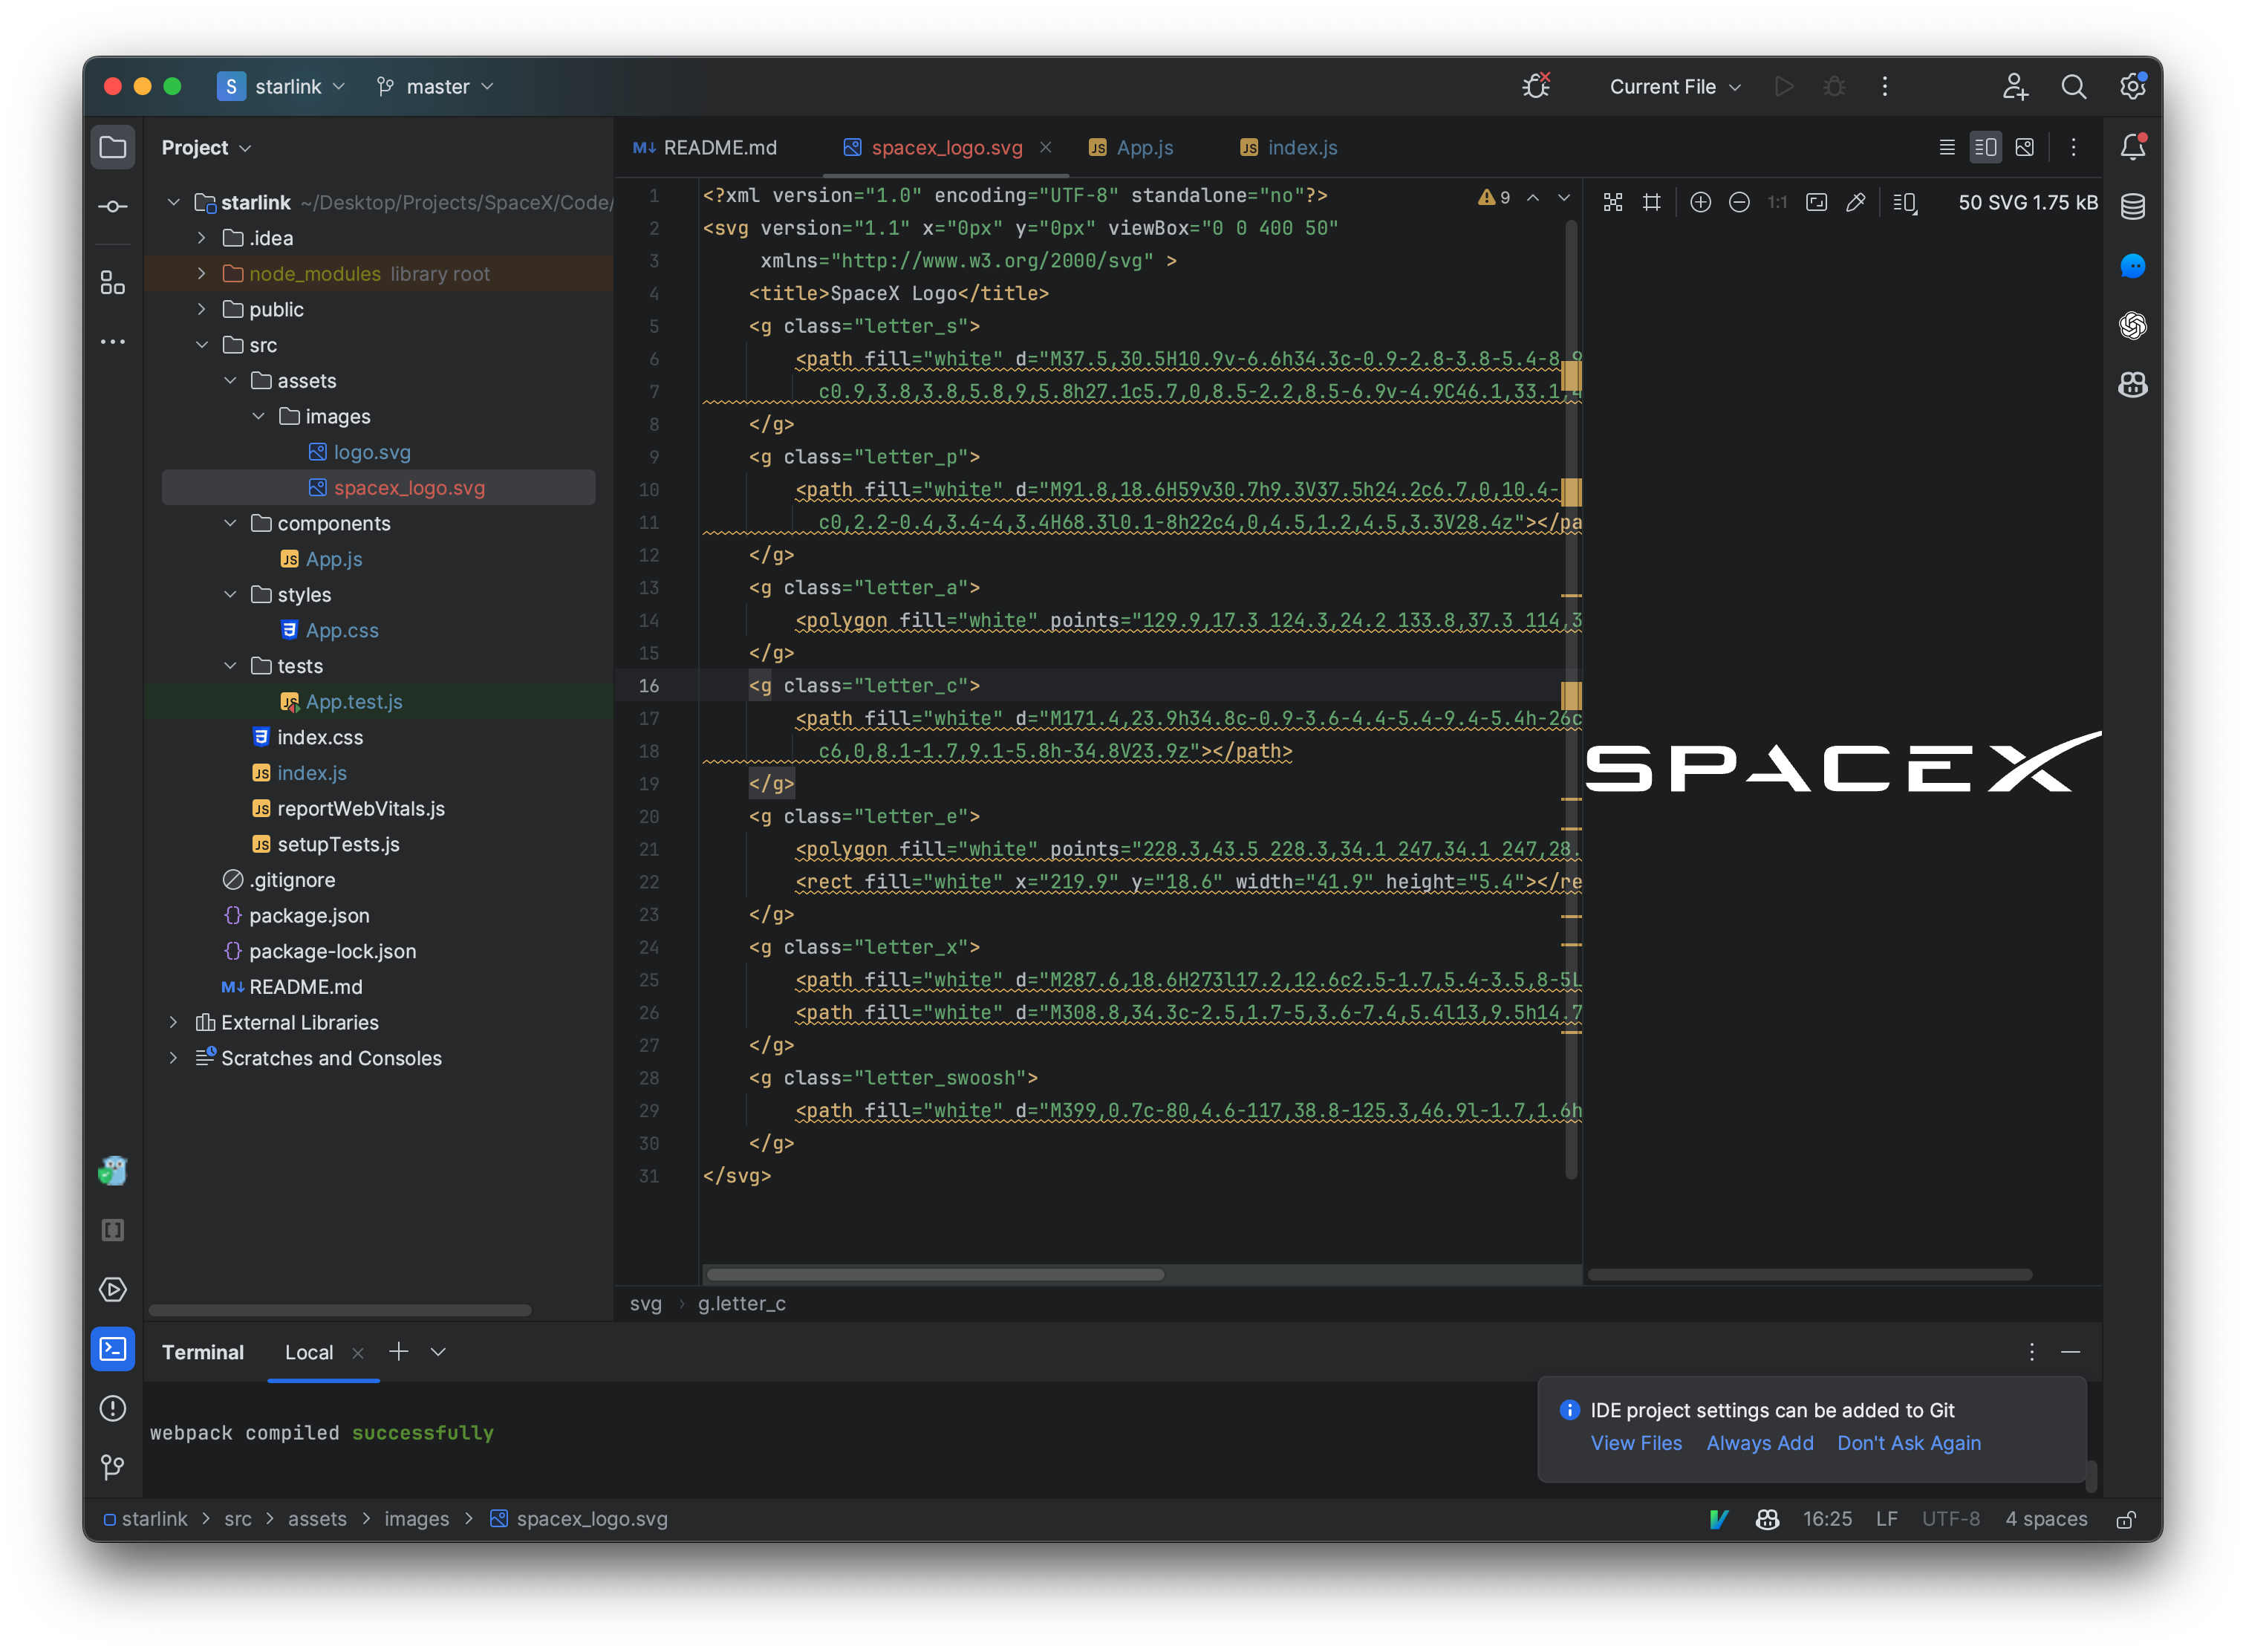Zoom in the SVG preview
2246x1652 pixels.
(x=1700, y=203)
